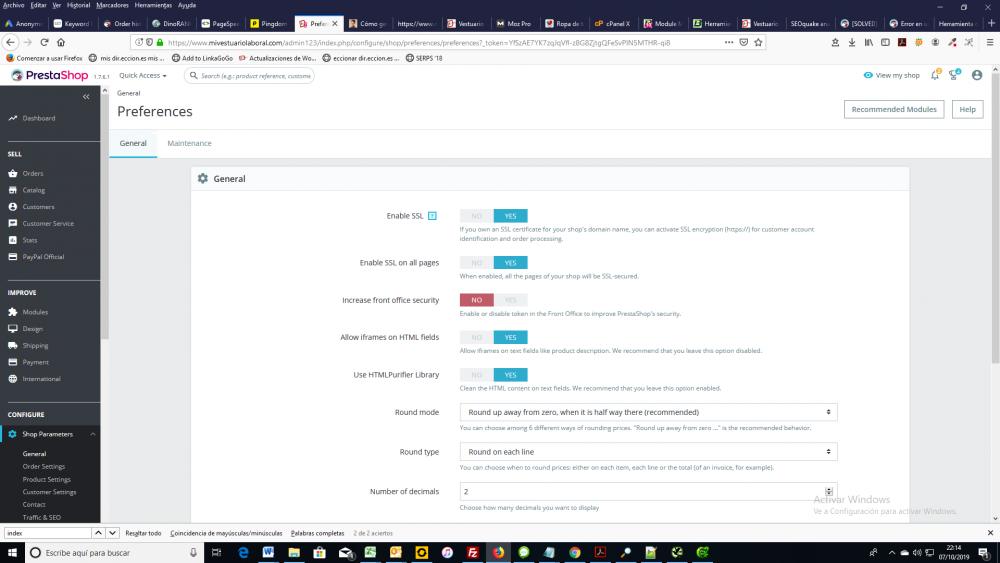Open Windows Start menu
The image size is (1000, 563).
click(x=12, y=552)
